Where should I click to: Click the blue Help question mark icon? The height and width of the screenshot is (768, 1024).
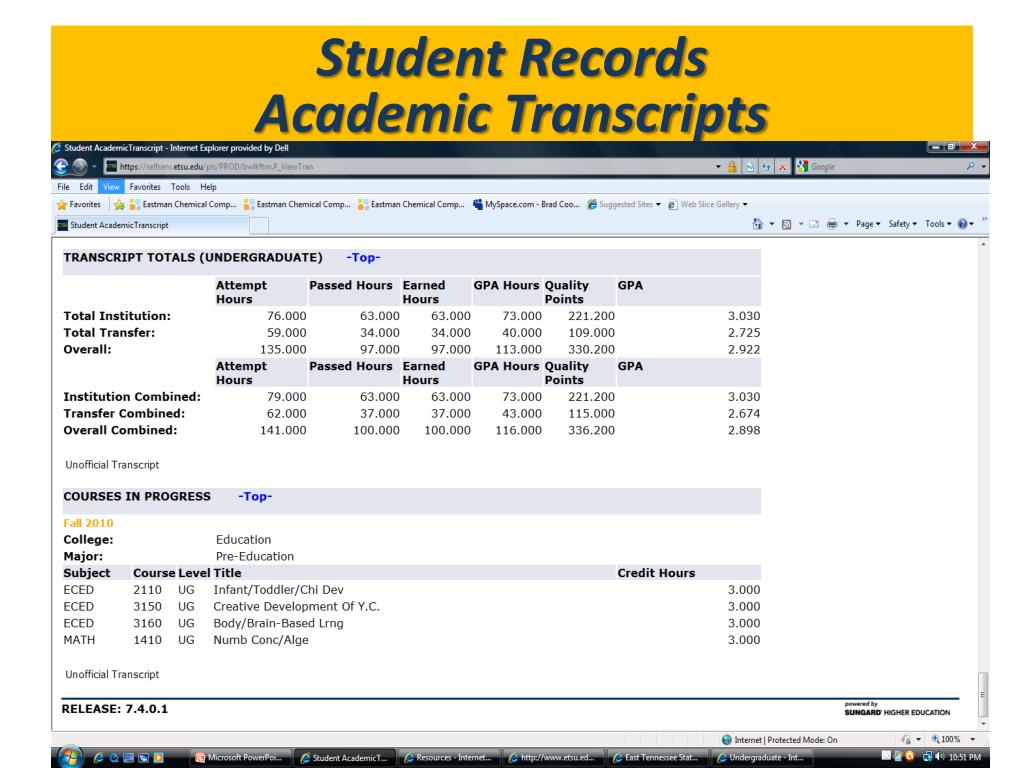[x=963, y=224]
